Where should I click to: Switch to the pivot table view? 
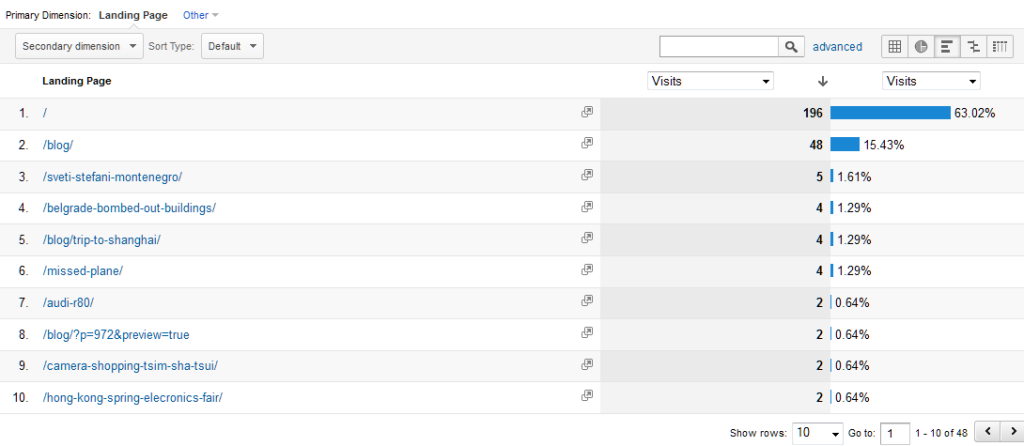click(999, 46)
